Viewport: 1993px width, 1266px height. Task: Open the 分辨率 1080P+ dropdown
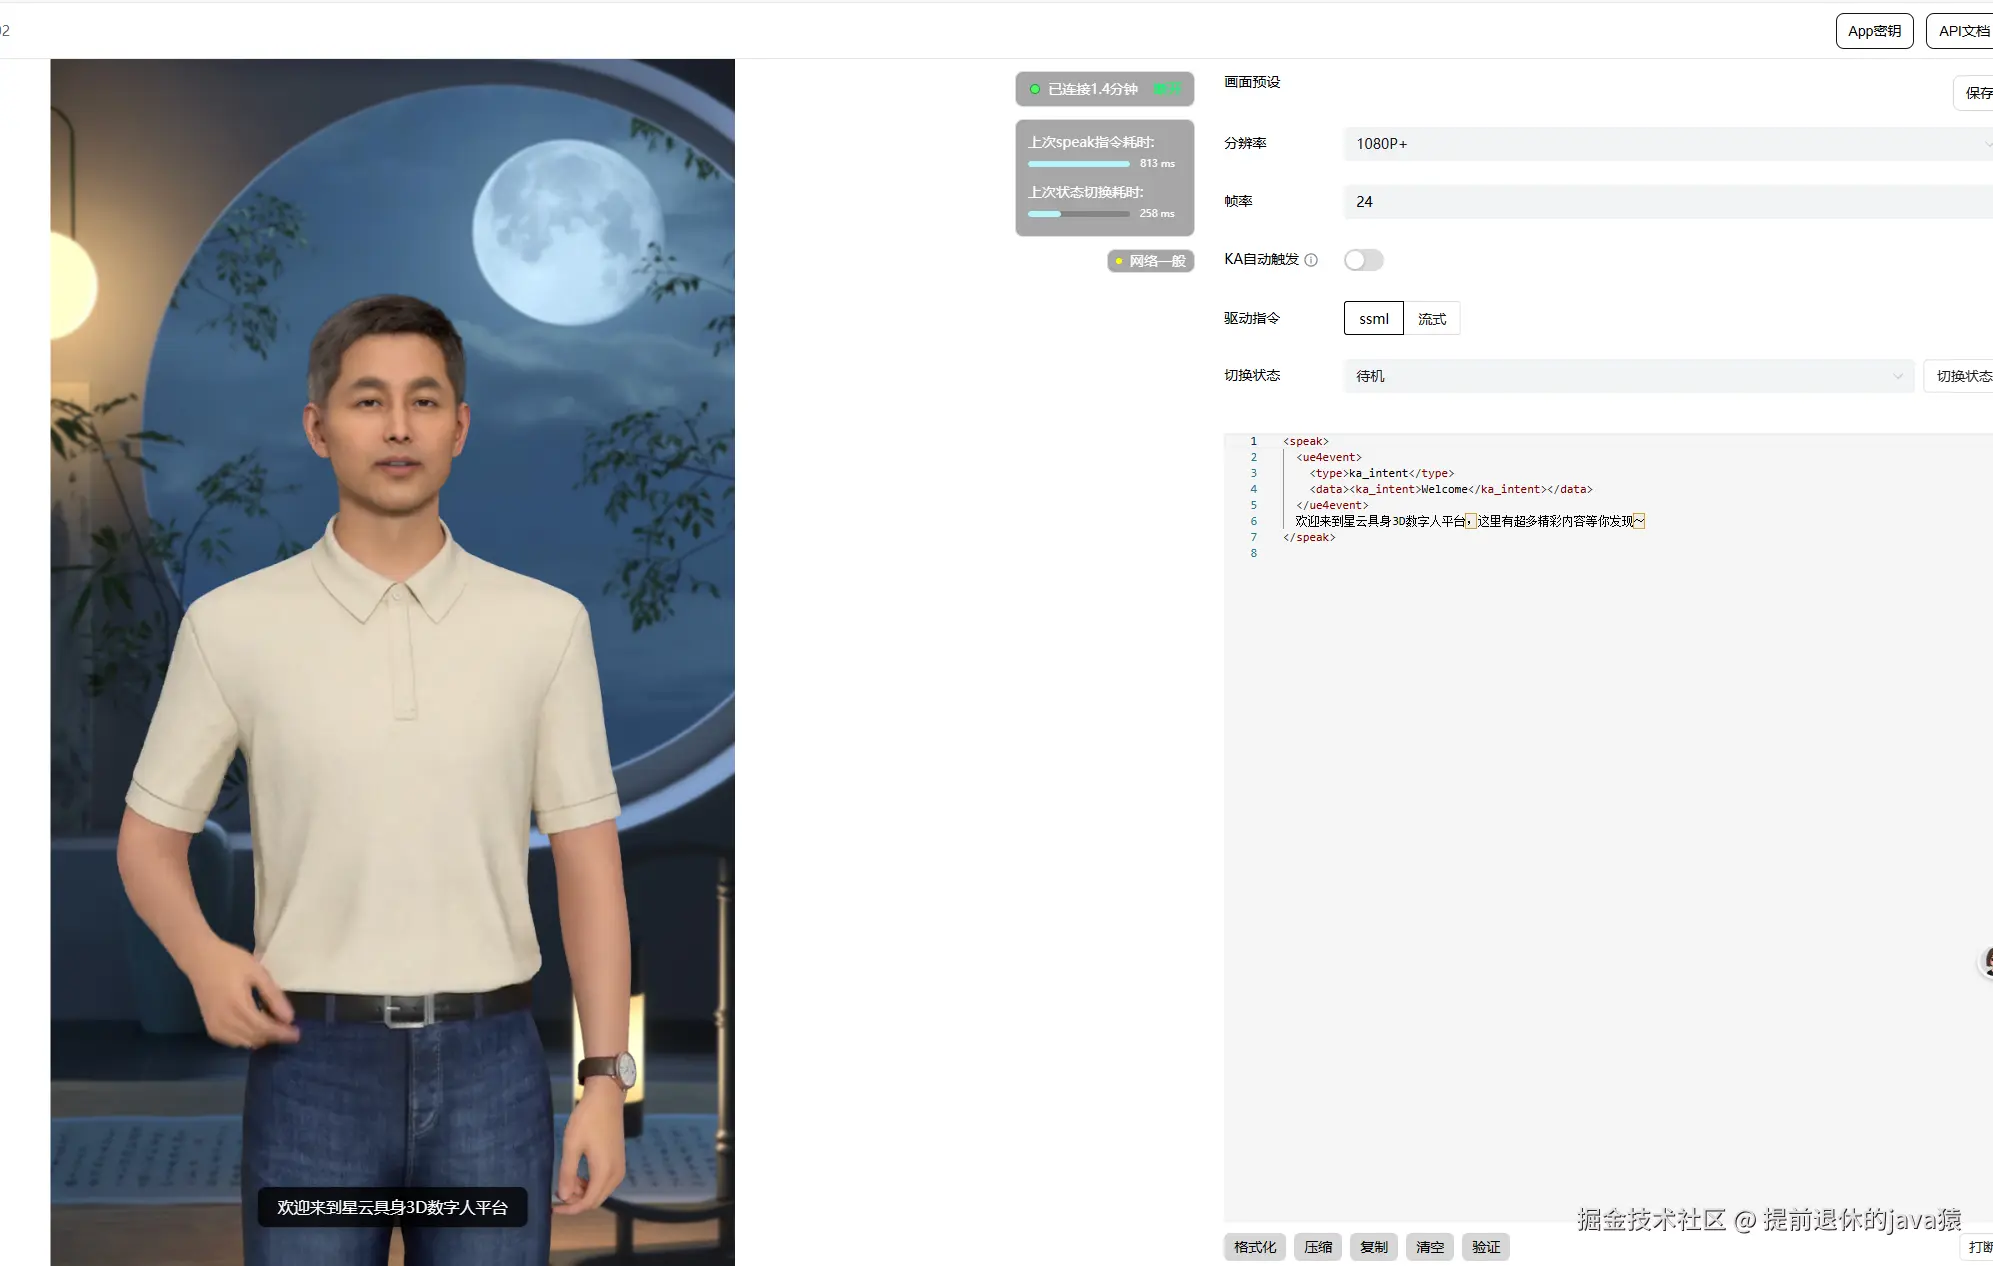point(1665,144)
